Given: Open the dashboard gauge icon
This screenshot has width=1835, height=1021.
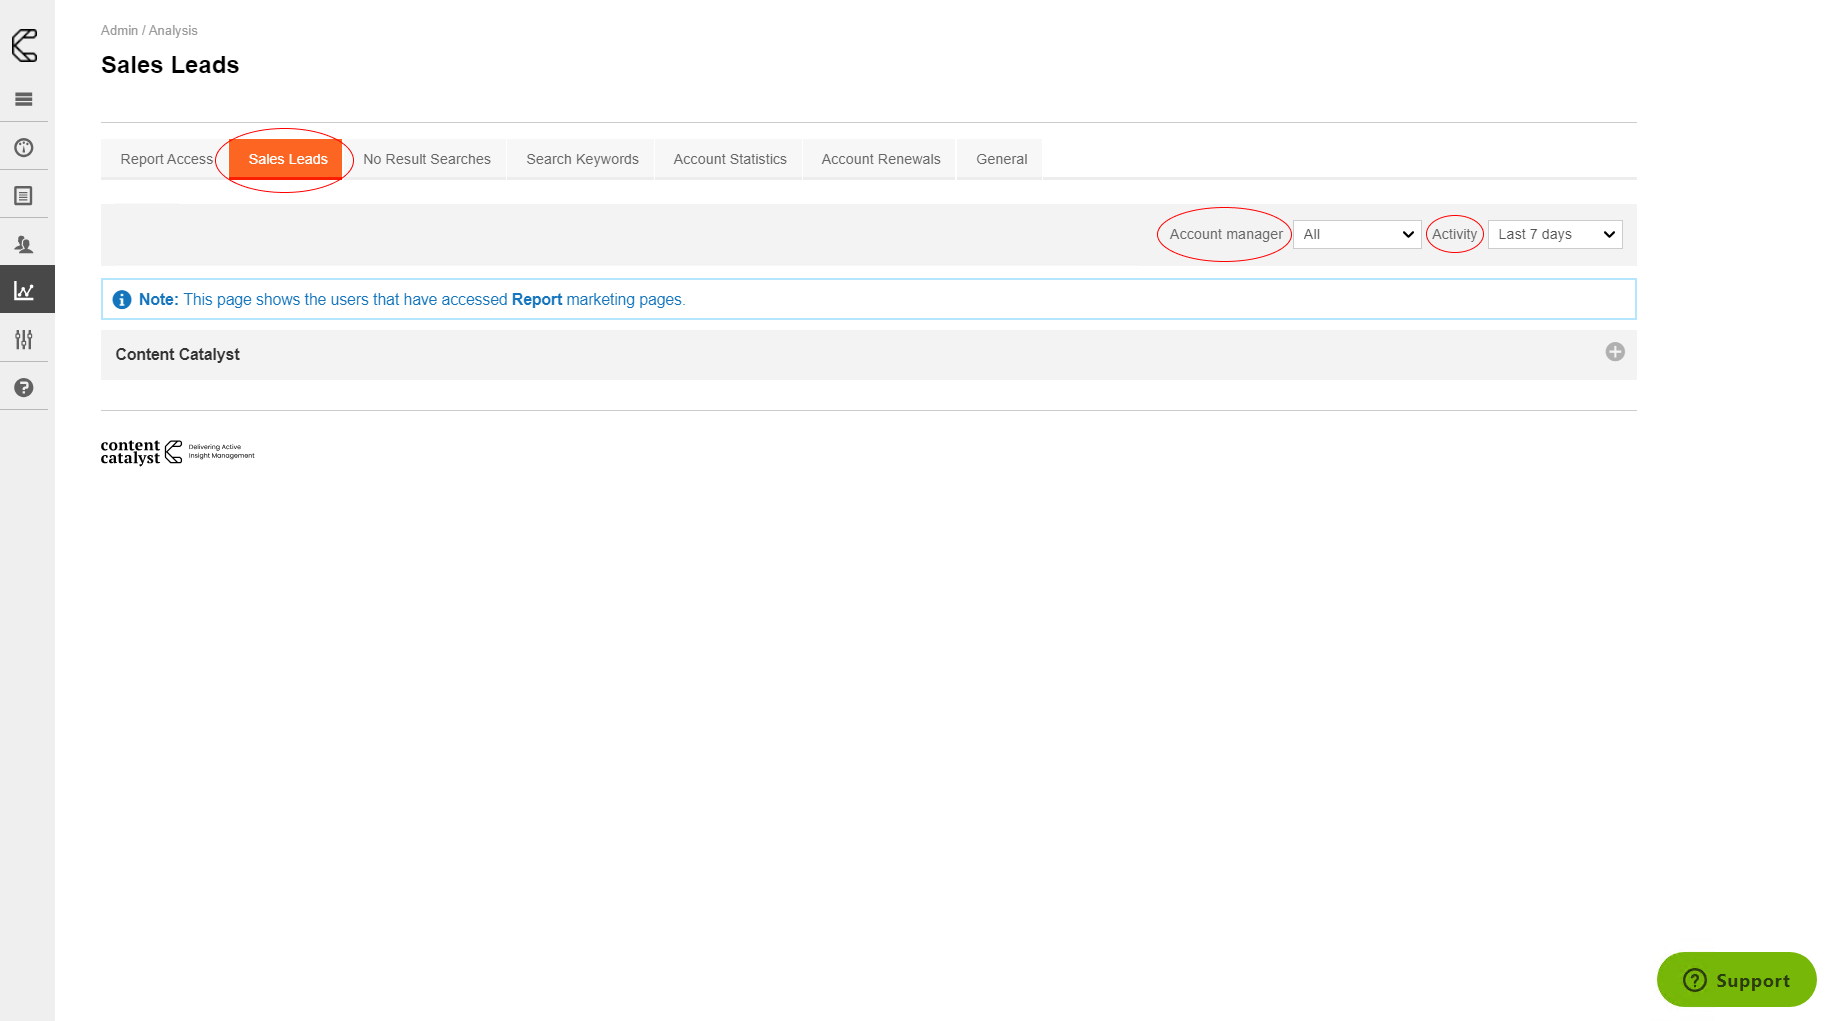Looking at the screenshot, I should coord(24,148).
